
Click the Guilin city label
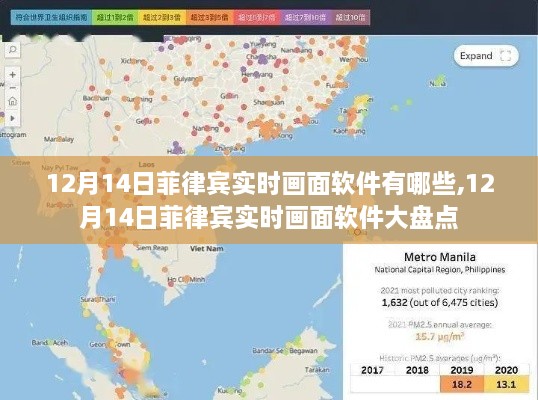click(229, 96)
